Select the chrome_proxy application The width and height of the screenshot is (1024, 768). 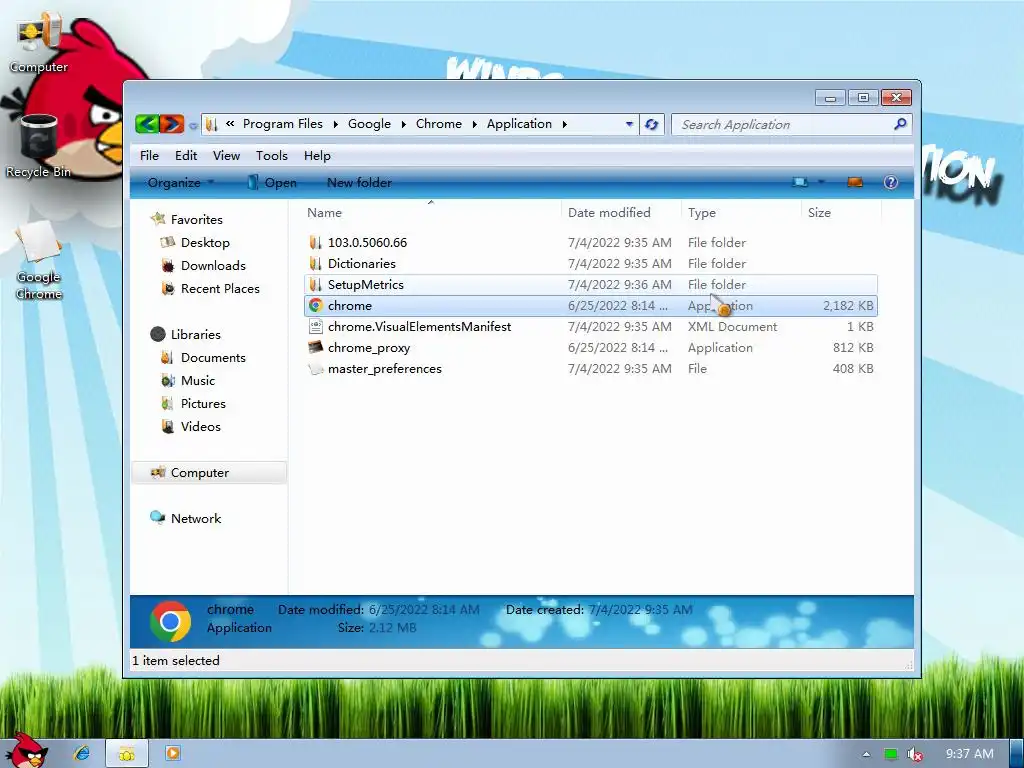tap(590, 347)
